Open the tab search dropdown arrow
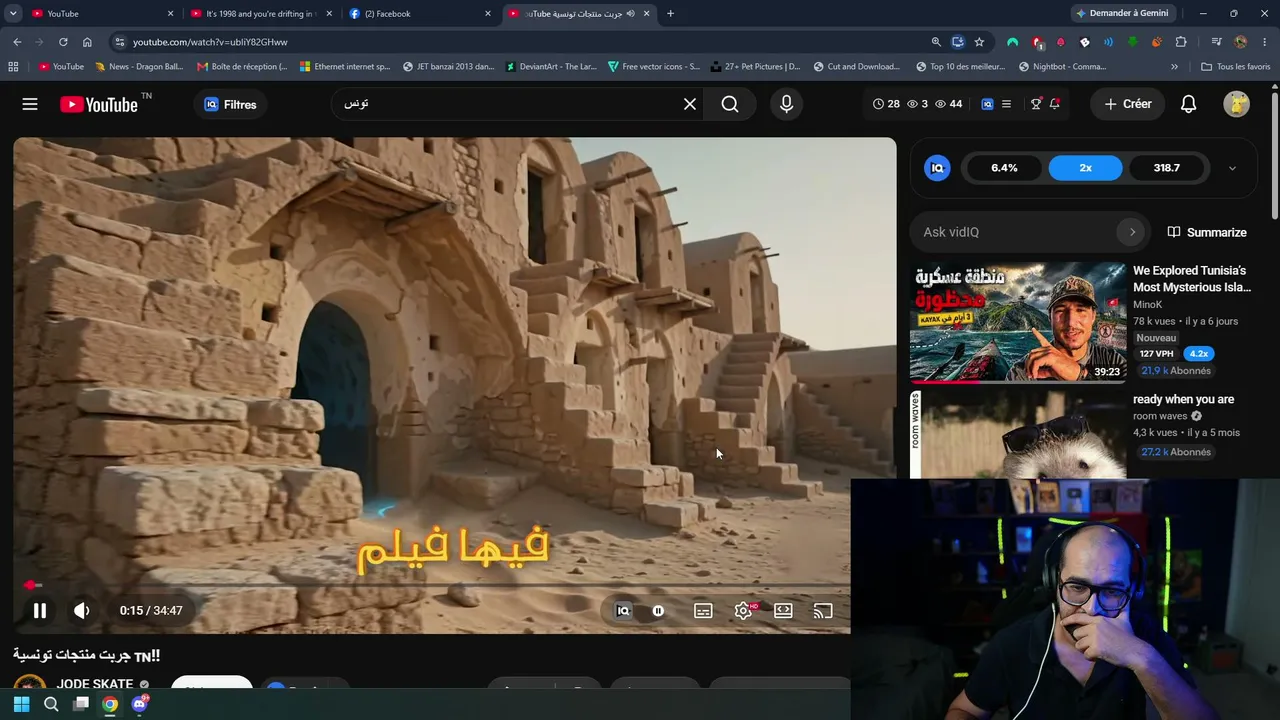 point(13,13)
